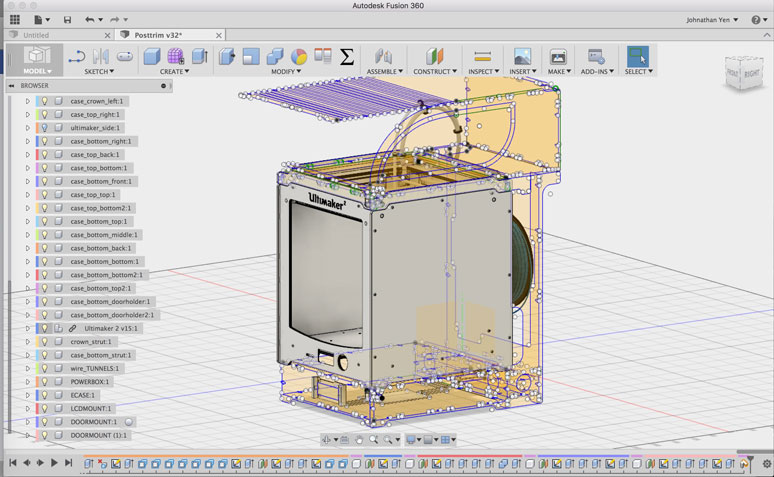Open the ASSEMBLE menu
Viewport: 774px width, 477px height.
click(x=384, y=72)
